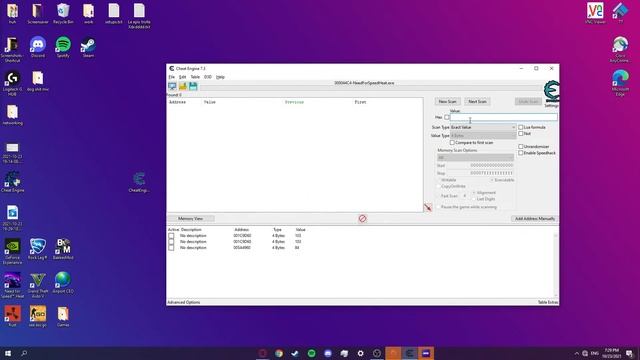Open the Steam desktop shortcut
Viewport: 640px width, 360px height.
[88, 47]
